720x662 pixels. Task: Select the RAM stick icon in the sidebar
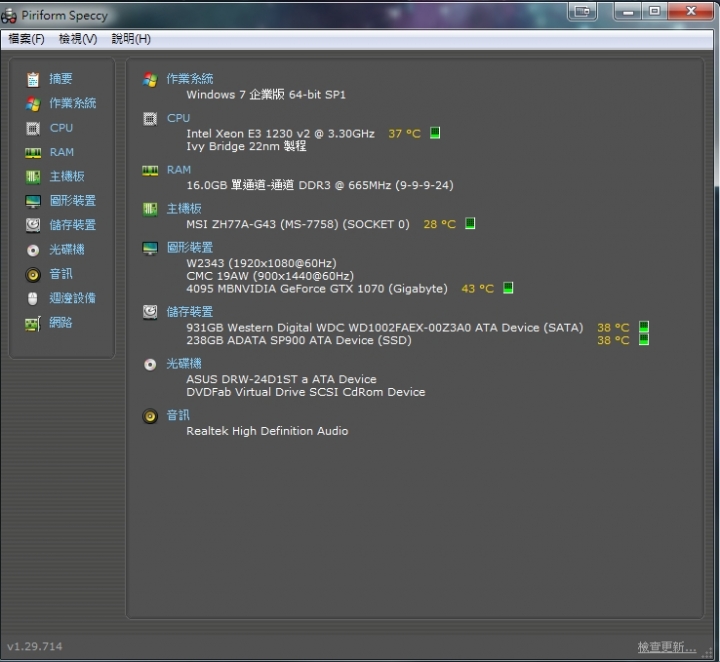(x=33, y=152)
